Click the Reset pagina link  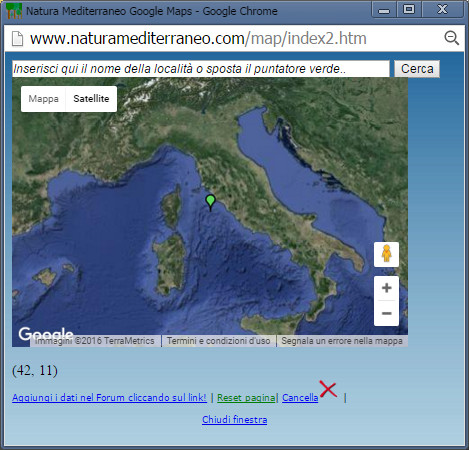point(246,398)
